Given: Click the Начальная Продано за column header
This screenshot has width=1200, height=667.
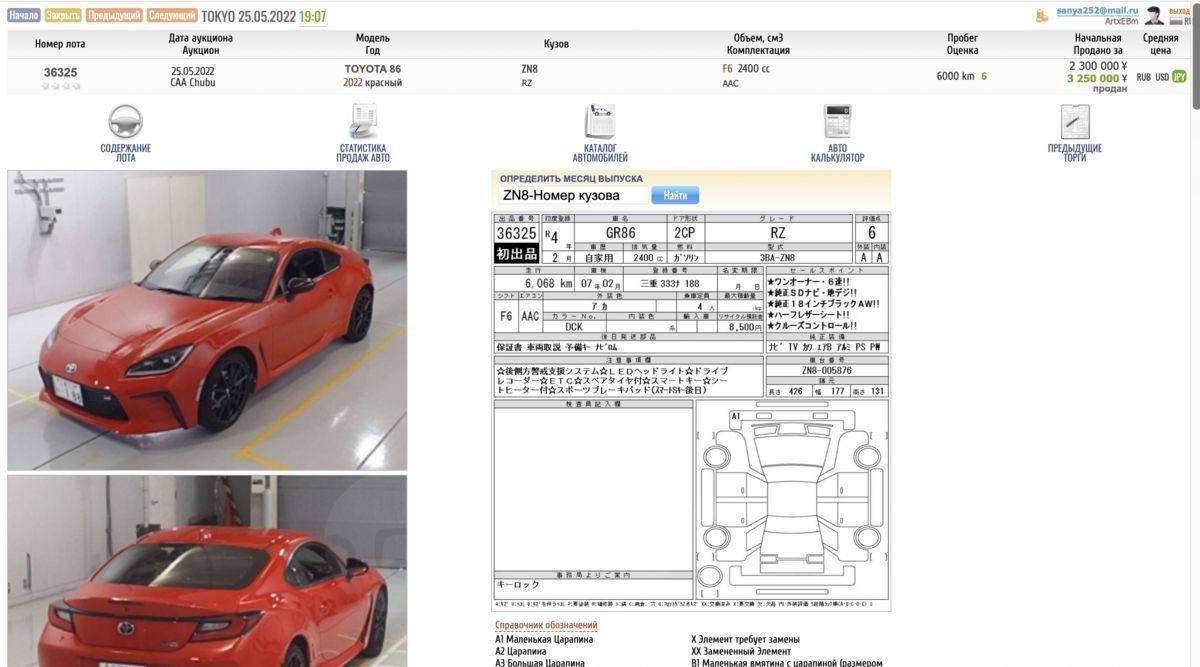Looking at the screenshot, I should click(x=1098, y=44).
